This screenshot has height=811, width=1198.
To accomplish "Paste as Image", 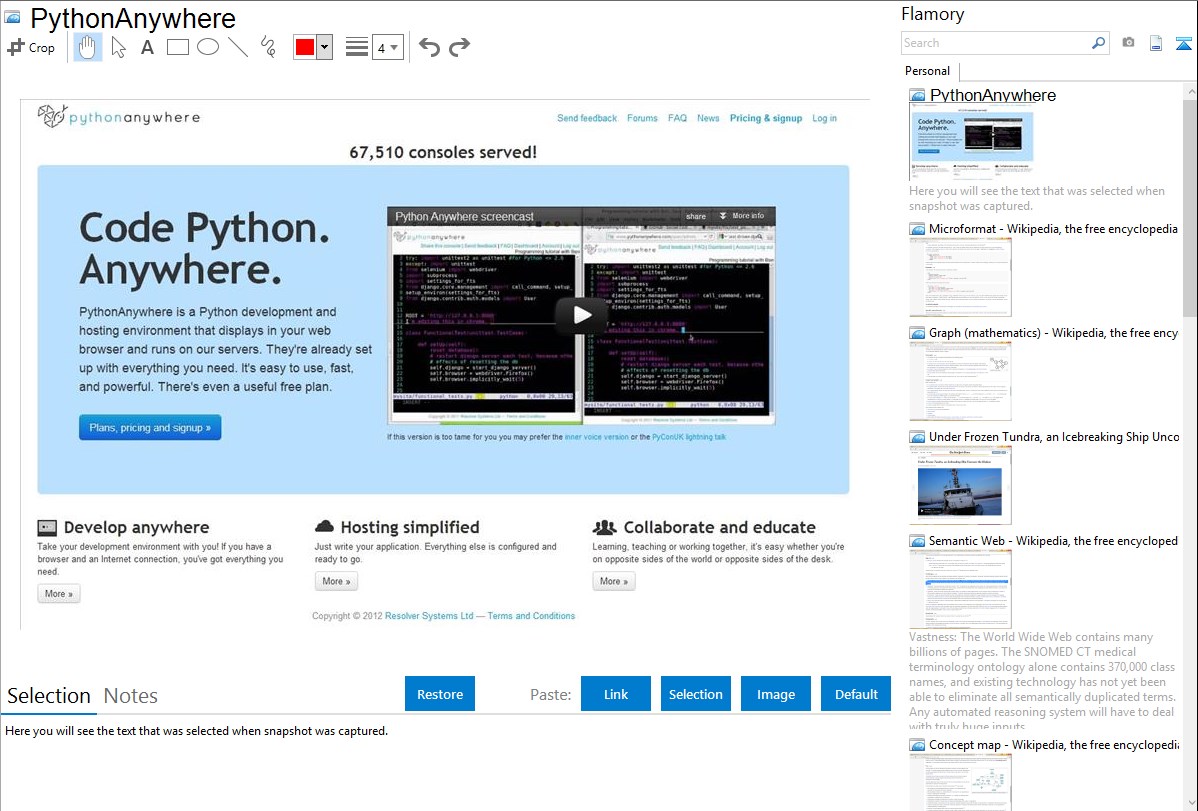I will (x=775, y=694).
